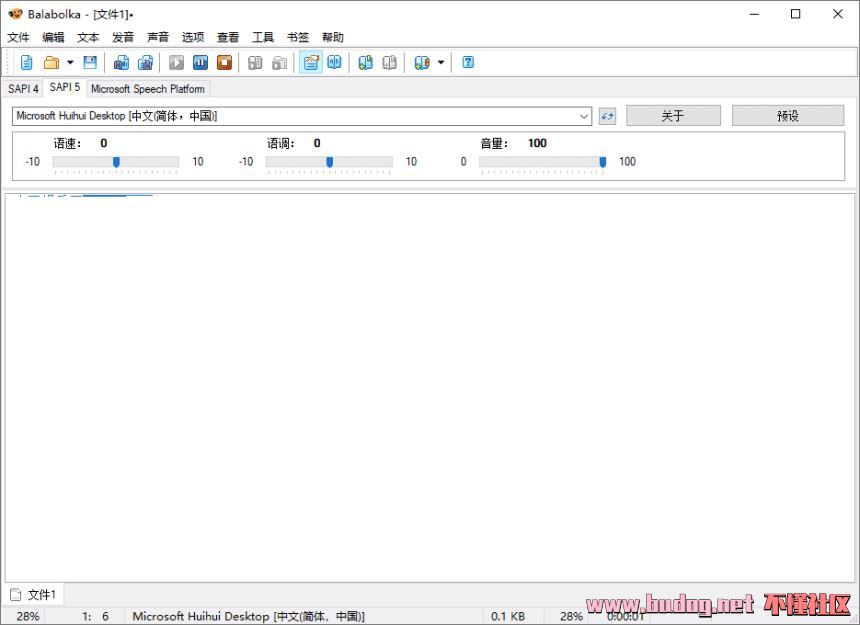
Task: Open the 文件 menu
Action: coord(18,37)
